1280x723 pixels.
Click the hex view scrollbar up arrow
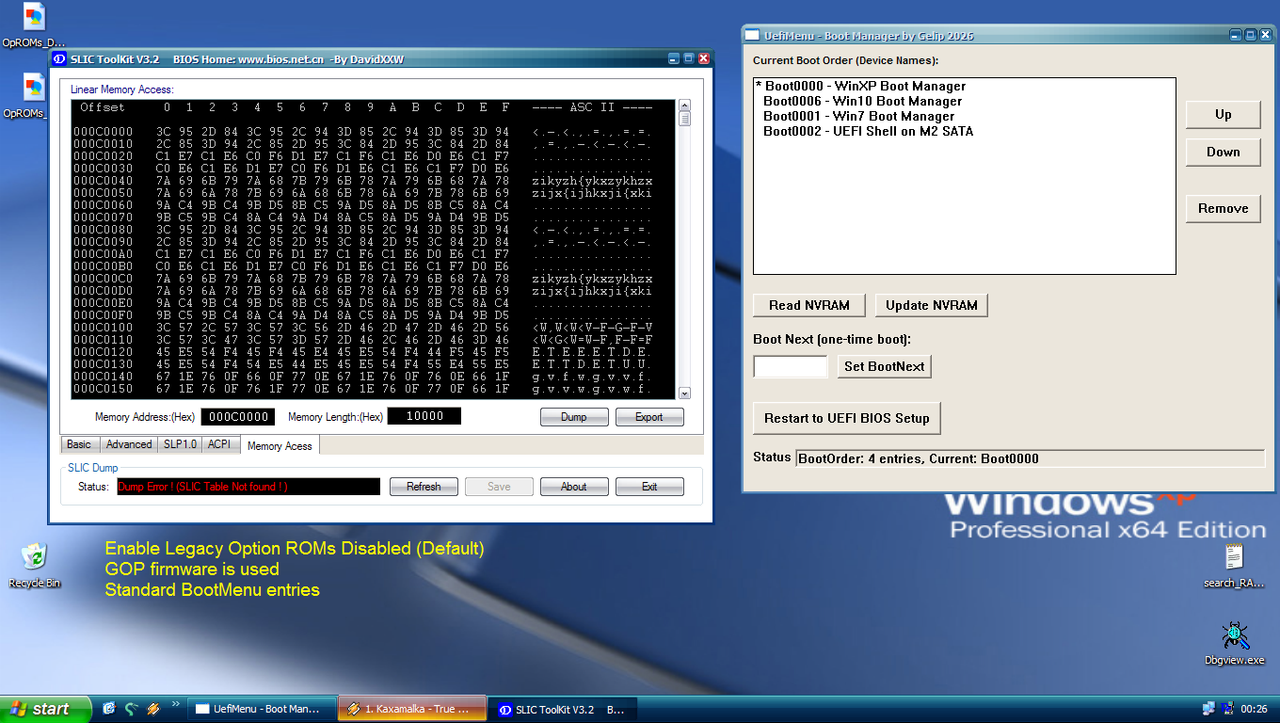684,105
